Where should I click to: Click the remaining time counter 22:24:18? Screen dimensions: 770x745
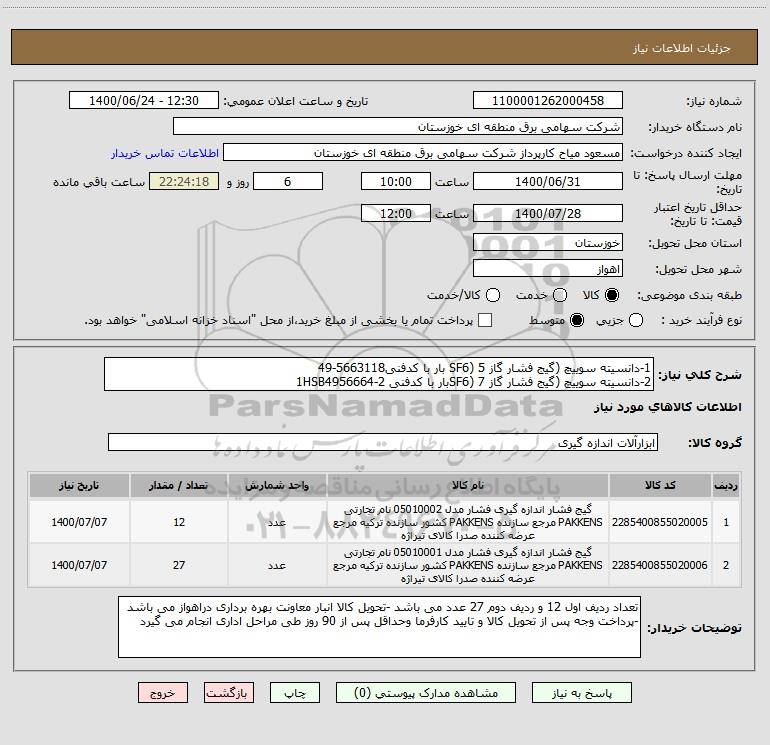pyautogui.click(x=184, y=181)
